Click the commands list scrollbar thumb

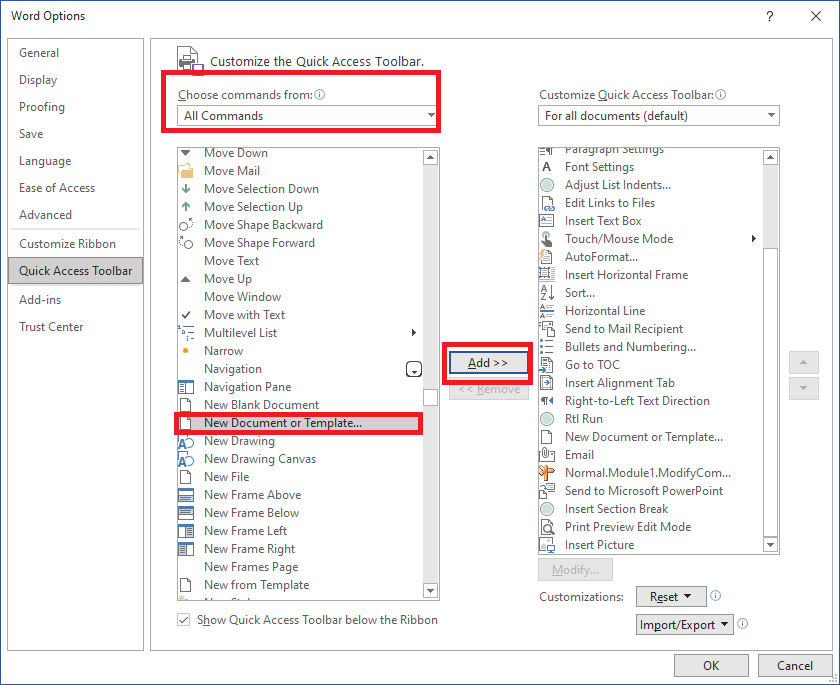430,397
